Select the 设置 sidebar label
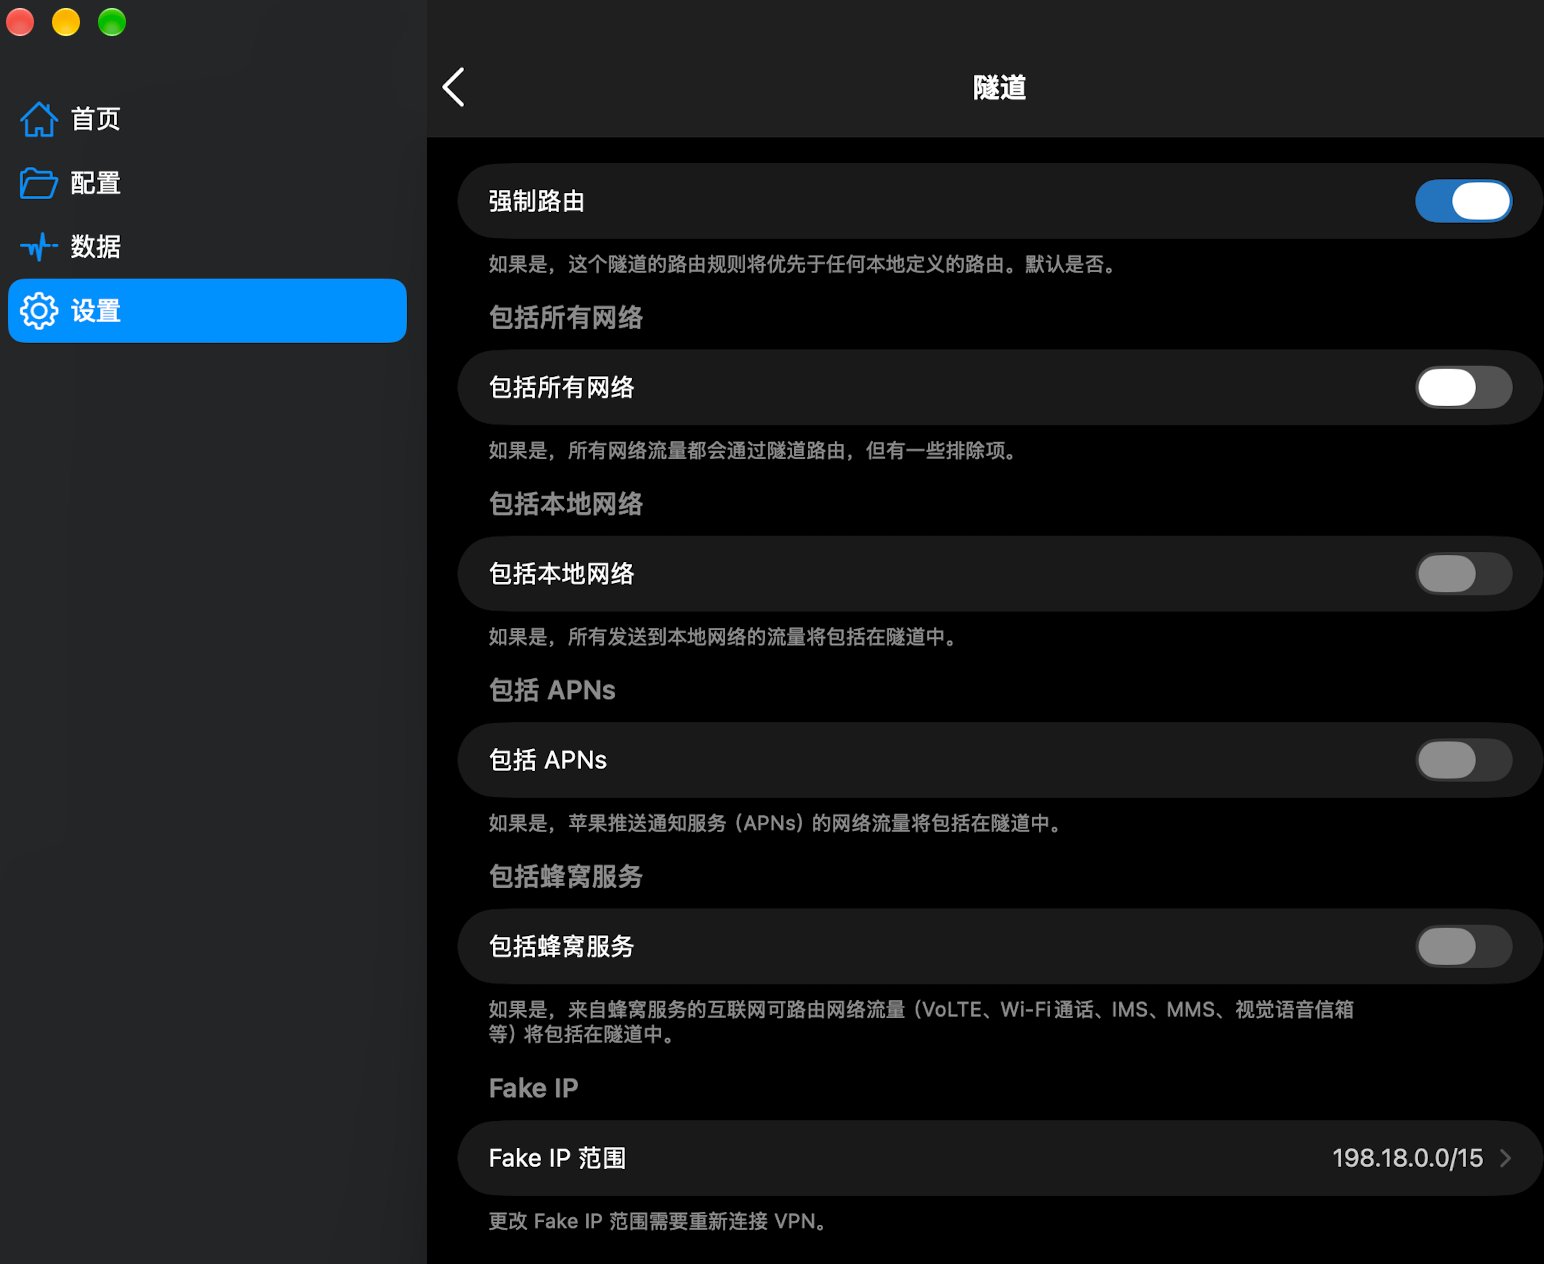The width and height of the screenshot is (1544, 1264). click(96, 311)
